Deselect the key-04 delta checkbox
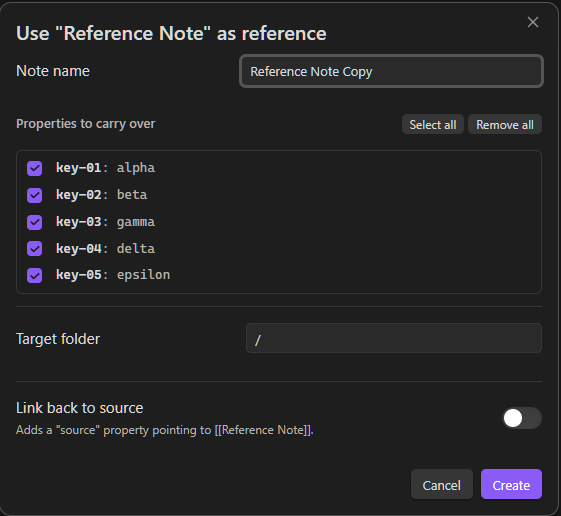Image resolution: width=561 pixels, height=516 pixels. [35, 249]
